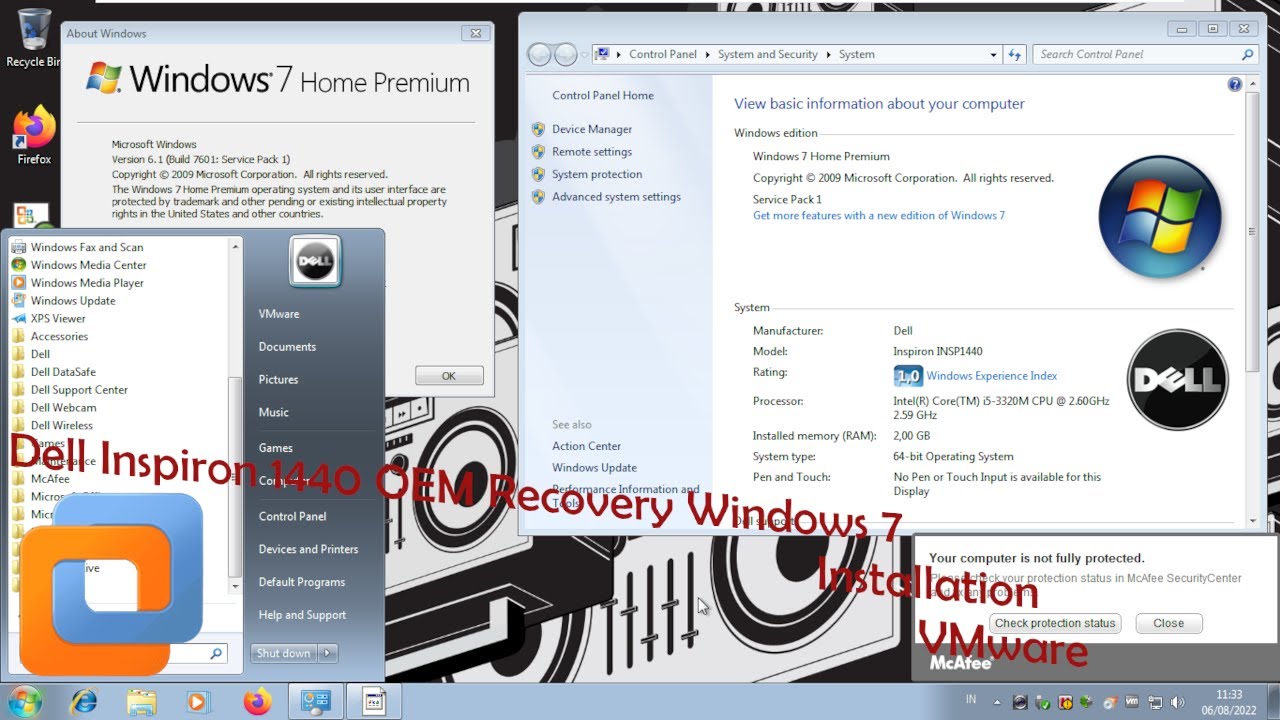Open Action Center under See also
The image size is (1280, 720).
[x=586, y=446]
